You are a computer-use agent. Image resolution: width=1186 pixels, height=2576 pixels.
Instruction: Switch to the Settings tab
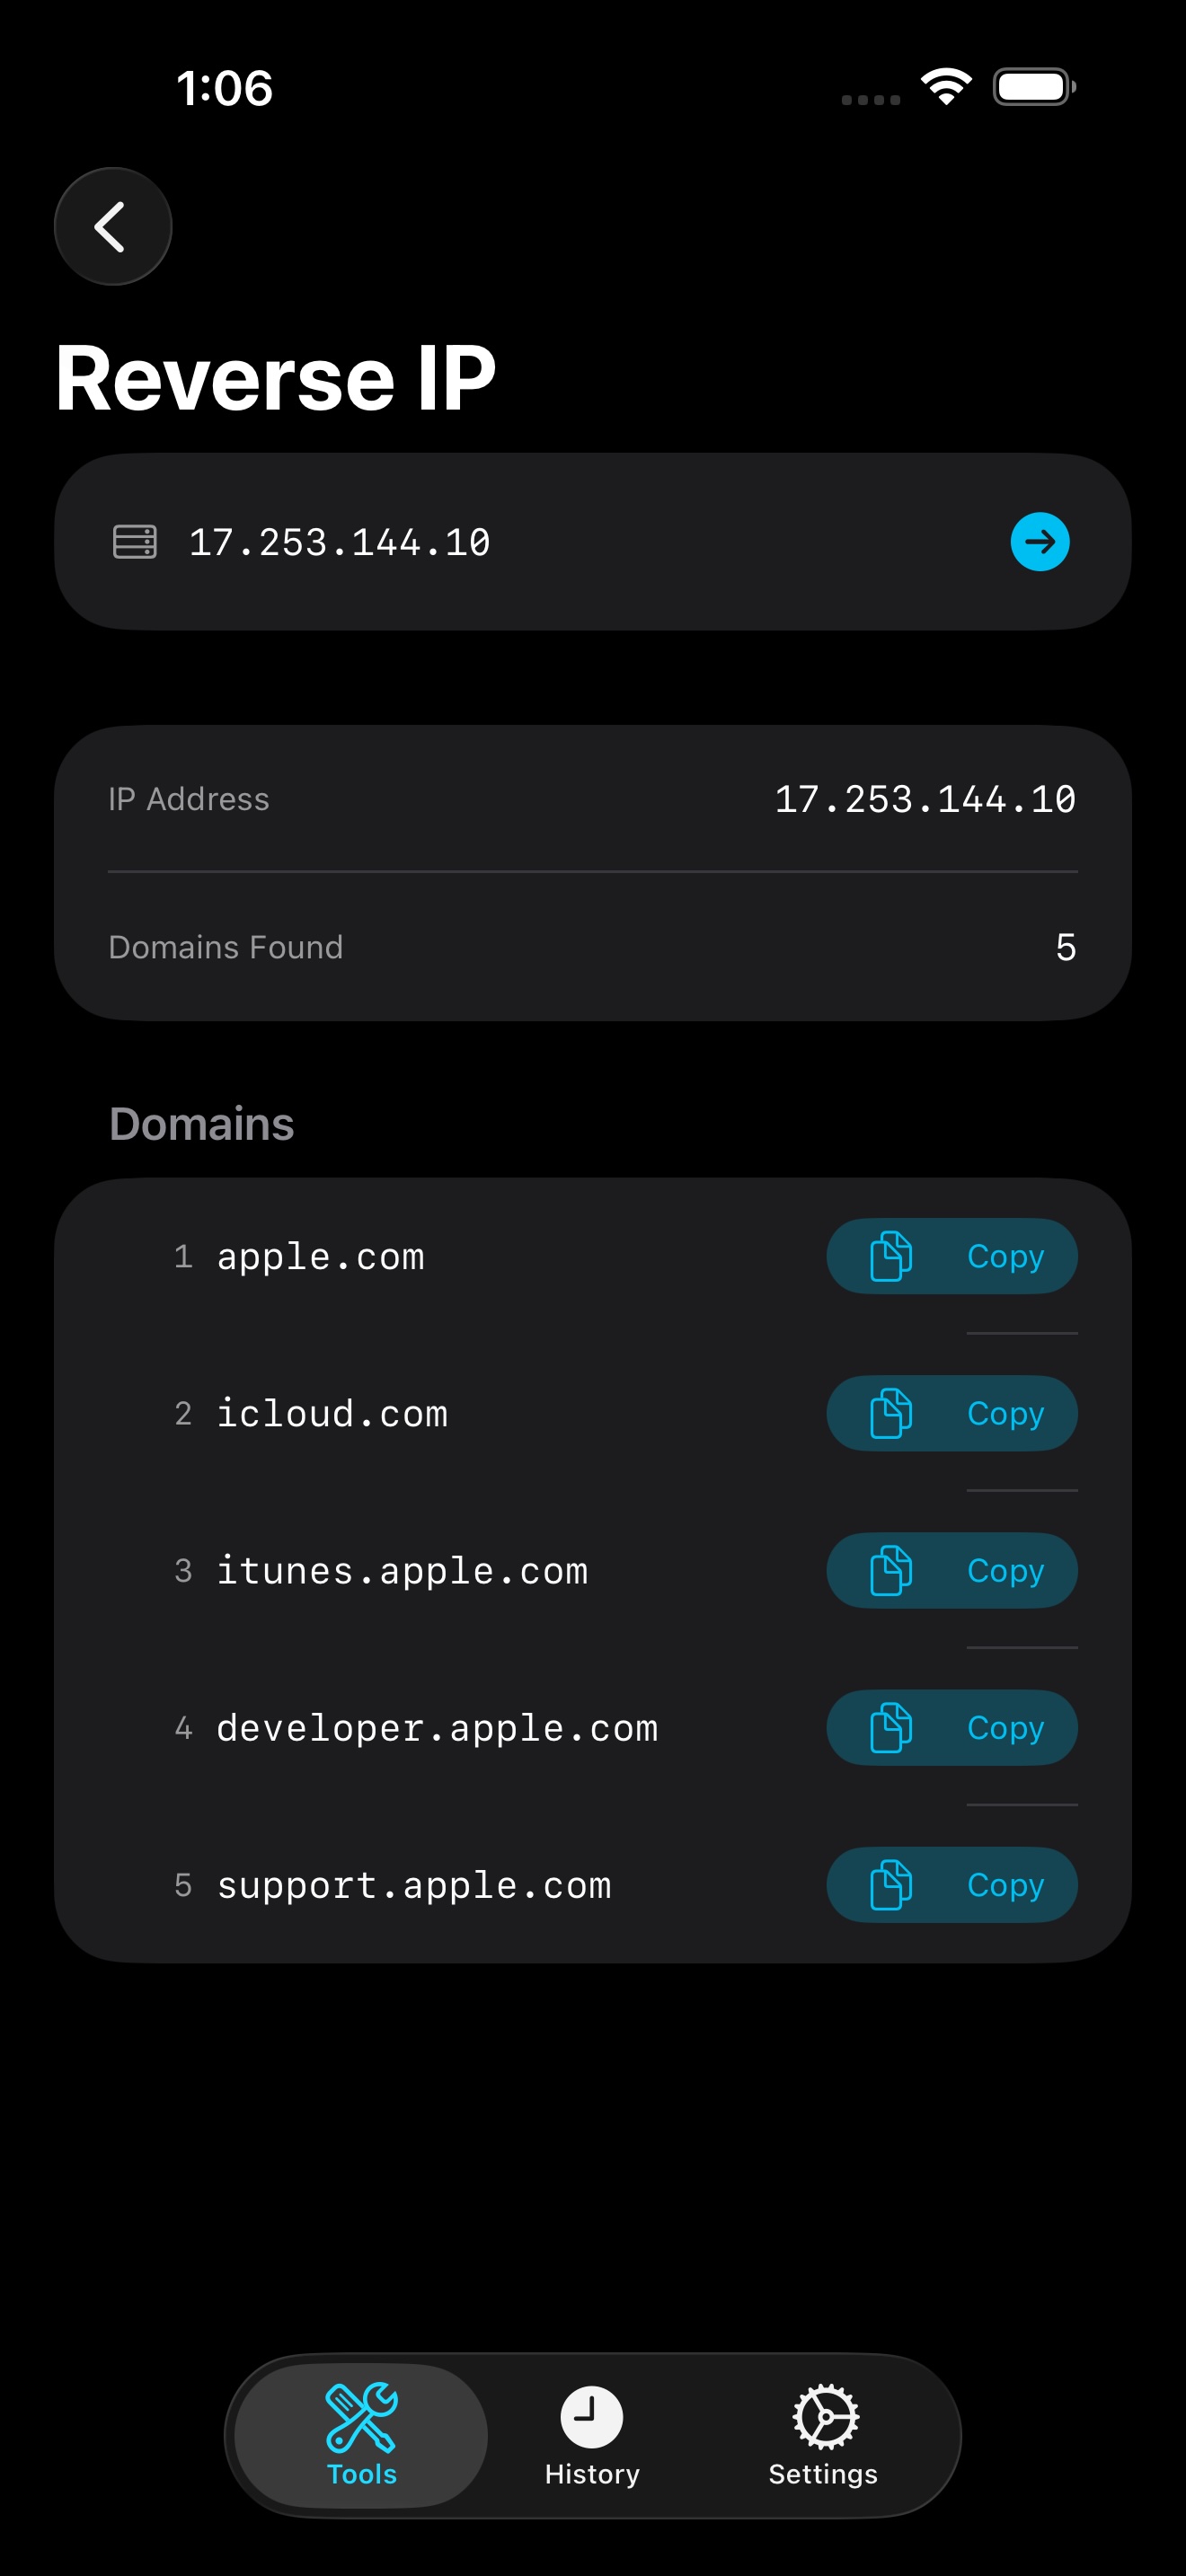(823, 2436)
